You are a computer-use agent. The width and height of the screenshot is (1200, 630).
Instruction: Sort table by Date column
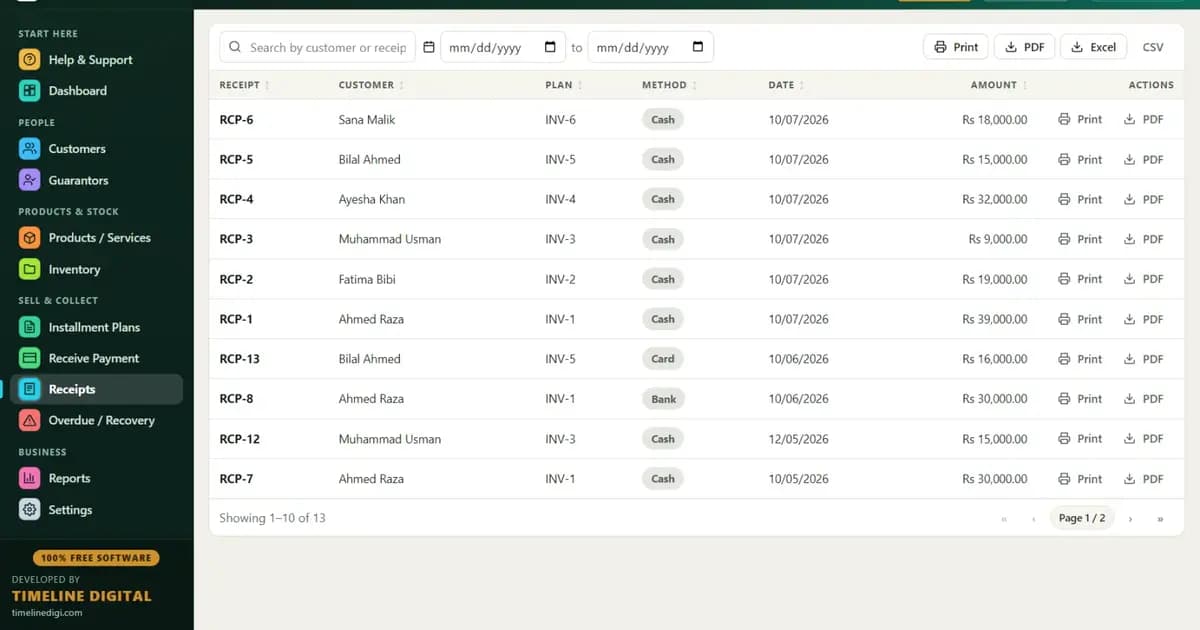786,85
